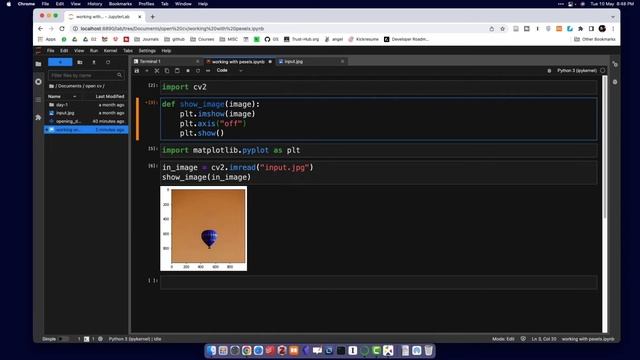Close the Terminal 1 tab
The height and width of the screenshot is (360, 640).
point(198,61)
